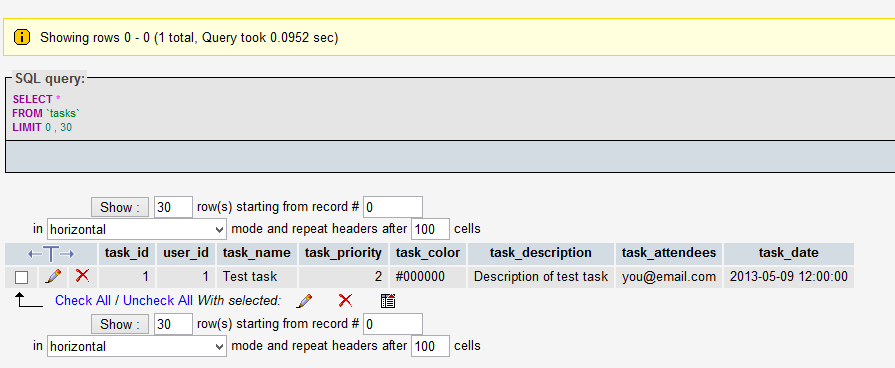Viewport: 895px width, 368px height.
Task: Click the upper row count field showing 30
Action: 174,207
